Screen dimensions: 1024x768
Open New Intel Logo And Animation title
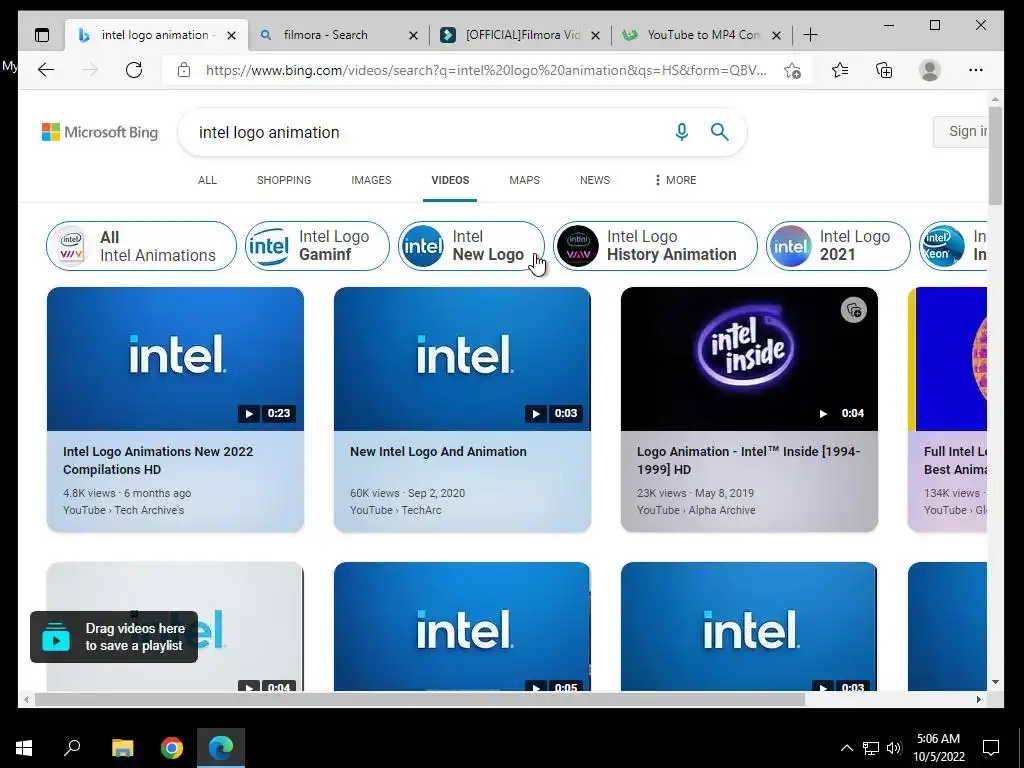point(438,451)
